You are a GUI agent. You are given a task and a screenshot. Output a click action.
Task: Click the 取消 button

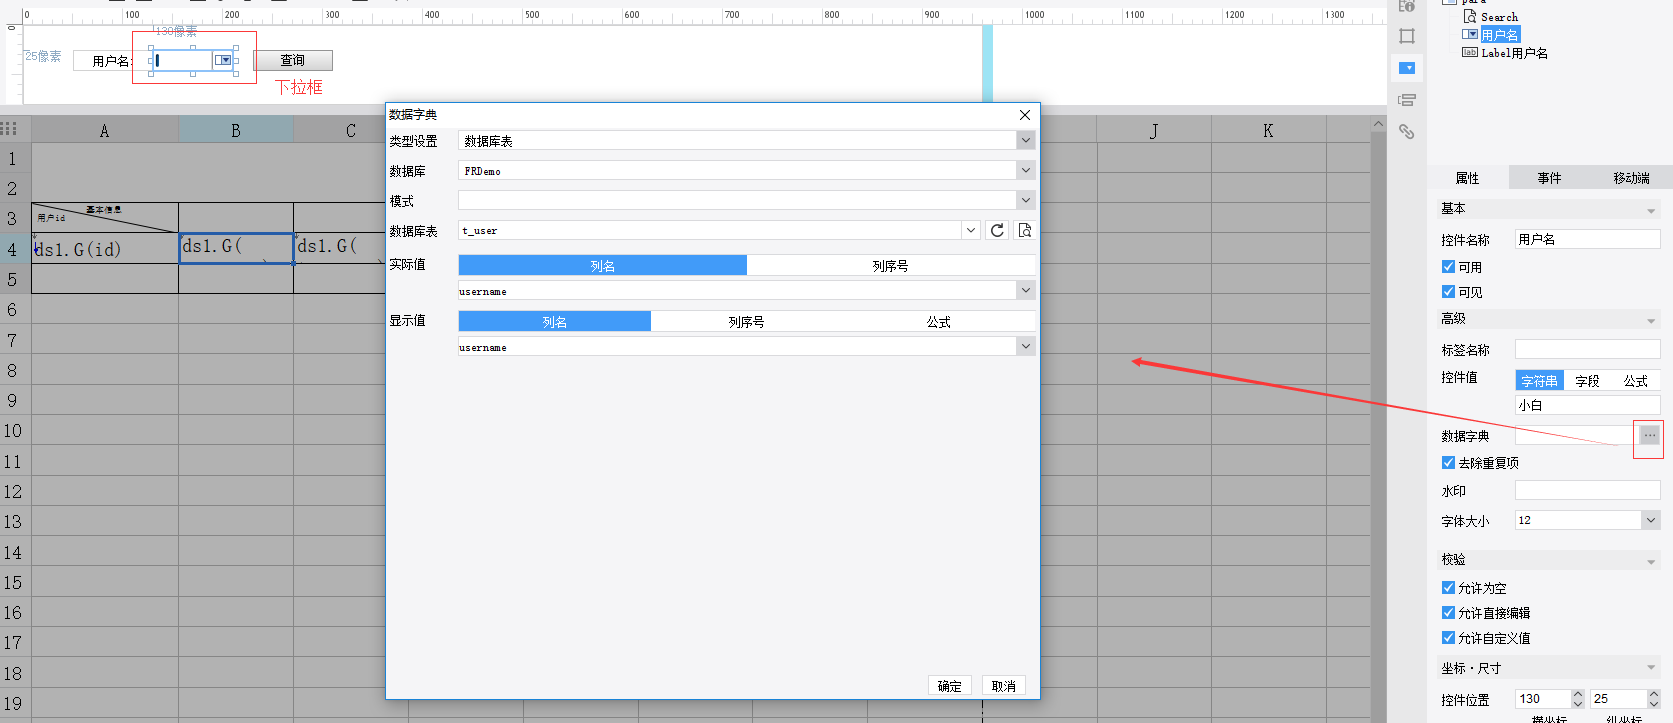click(1003, 686)
